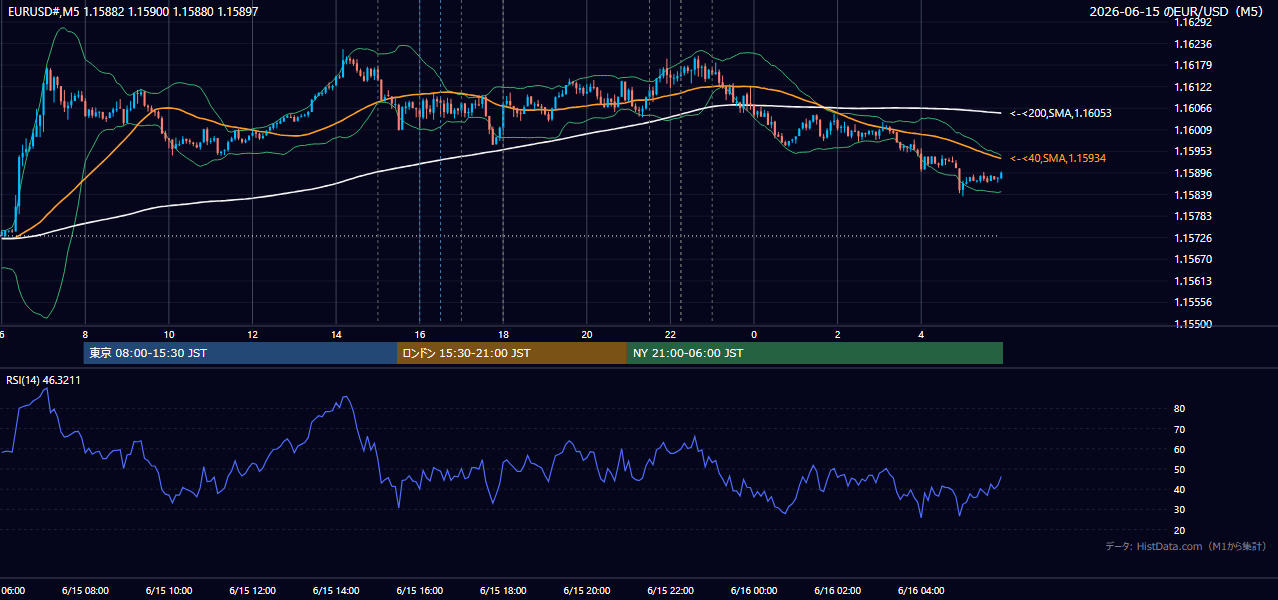This screenshot has width=1278, height=600.
Task: Click hour label 14 under the price chart
Action: 336,334
